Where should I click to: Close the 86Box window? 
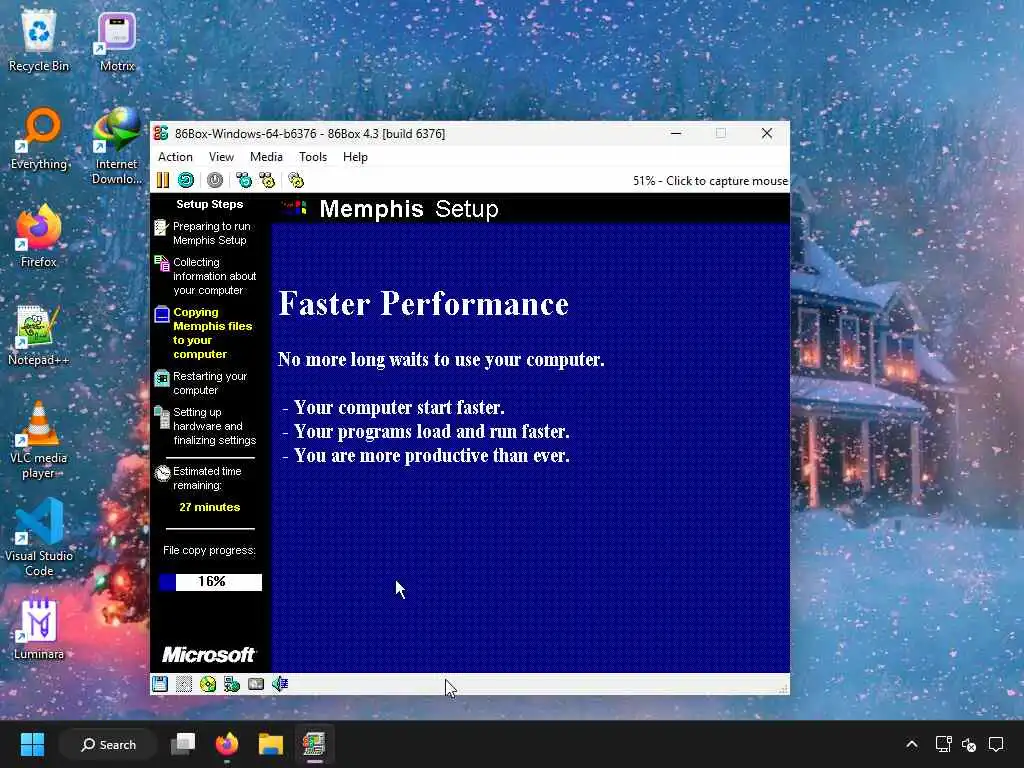[767, 133]
